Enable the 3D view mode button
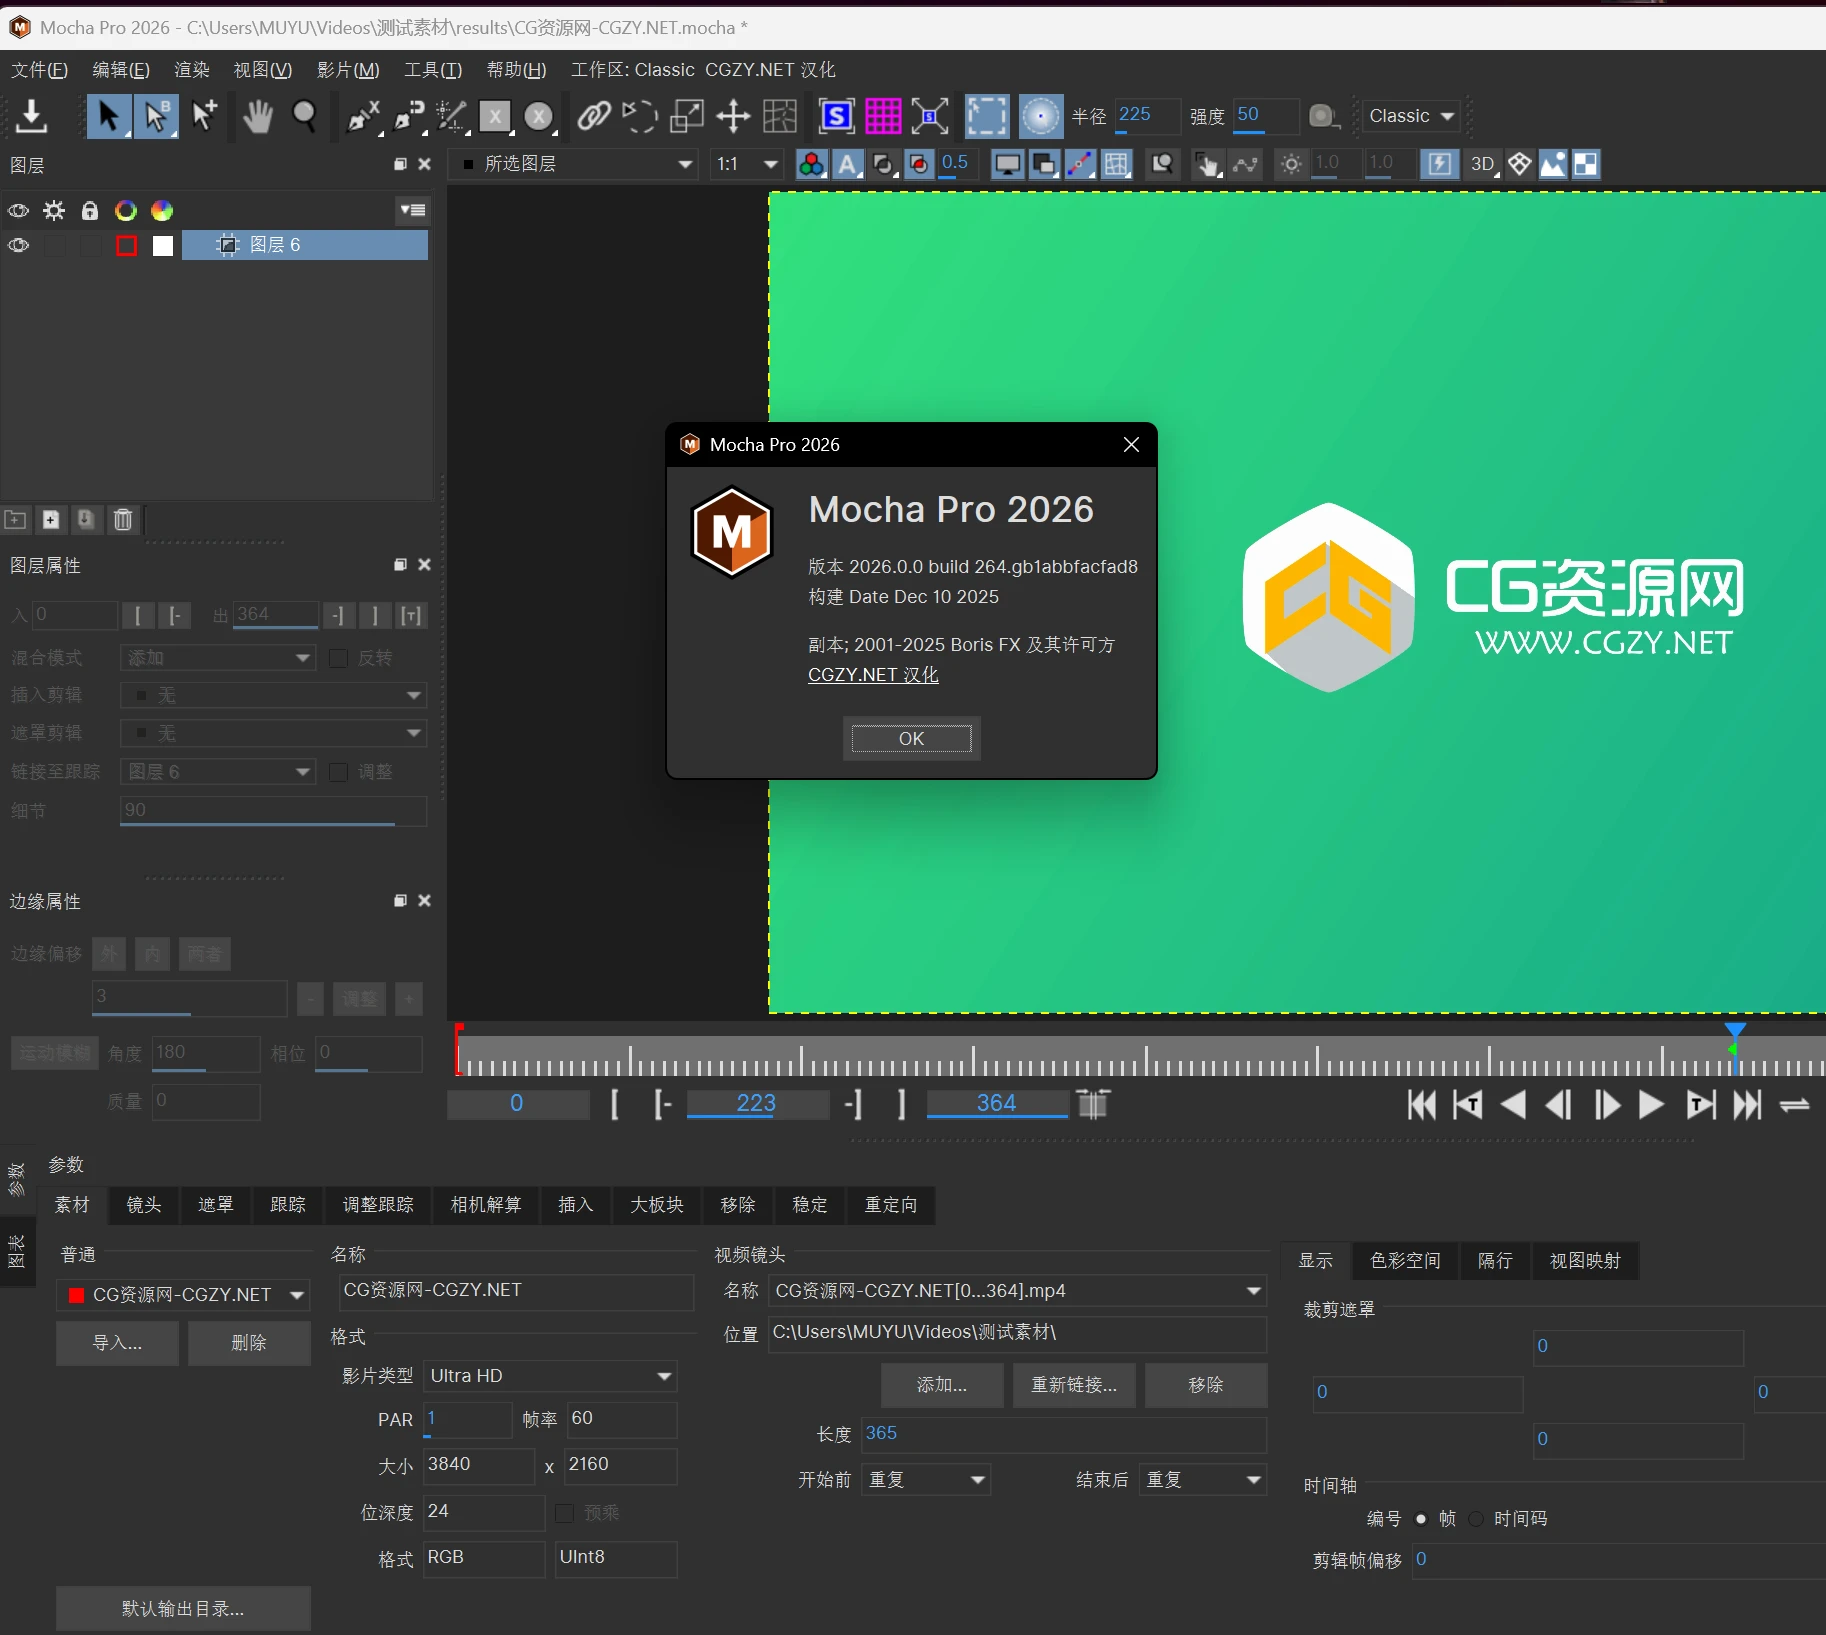The image size is (1826, 1635). pos(1482,163)
